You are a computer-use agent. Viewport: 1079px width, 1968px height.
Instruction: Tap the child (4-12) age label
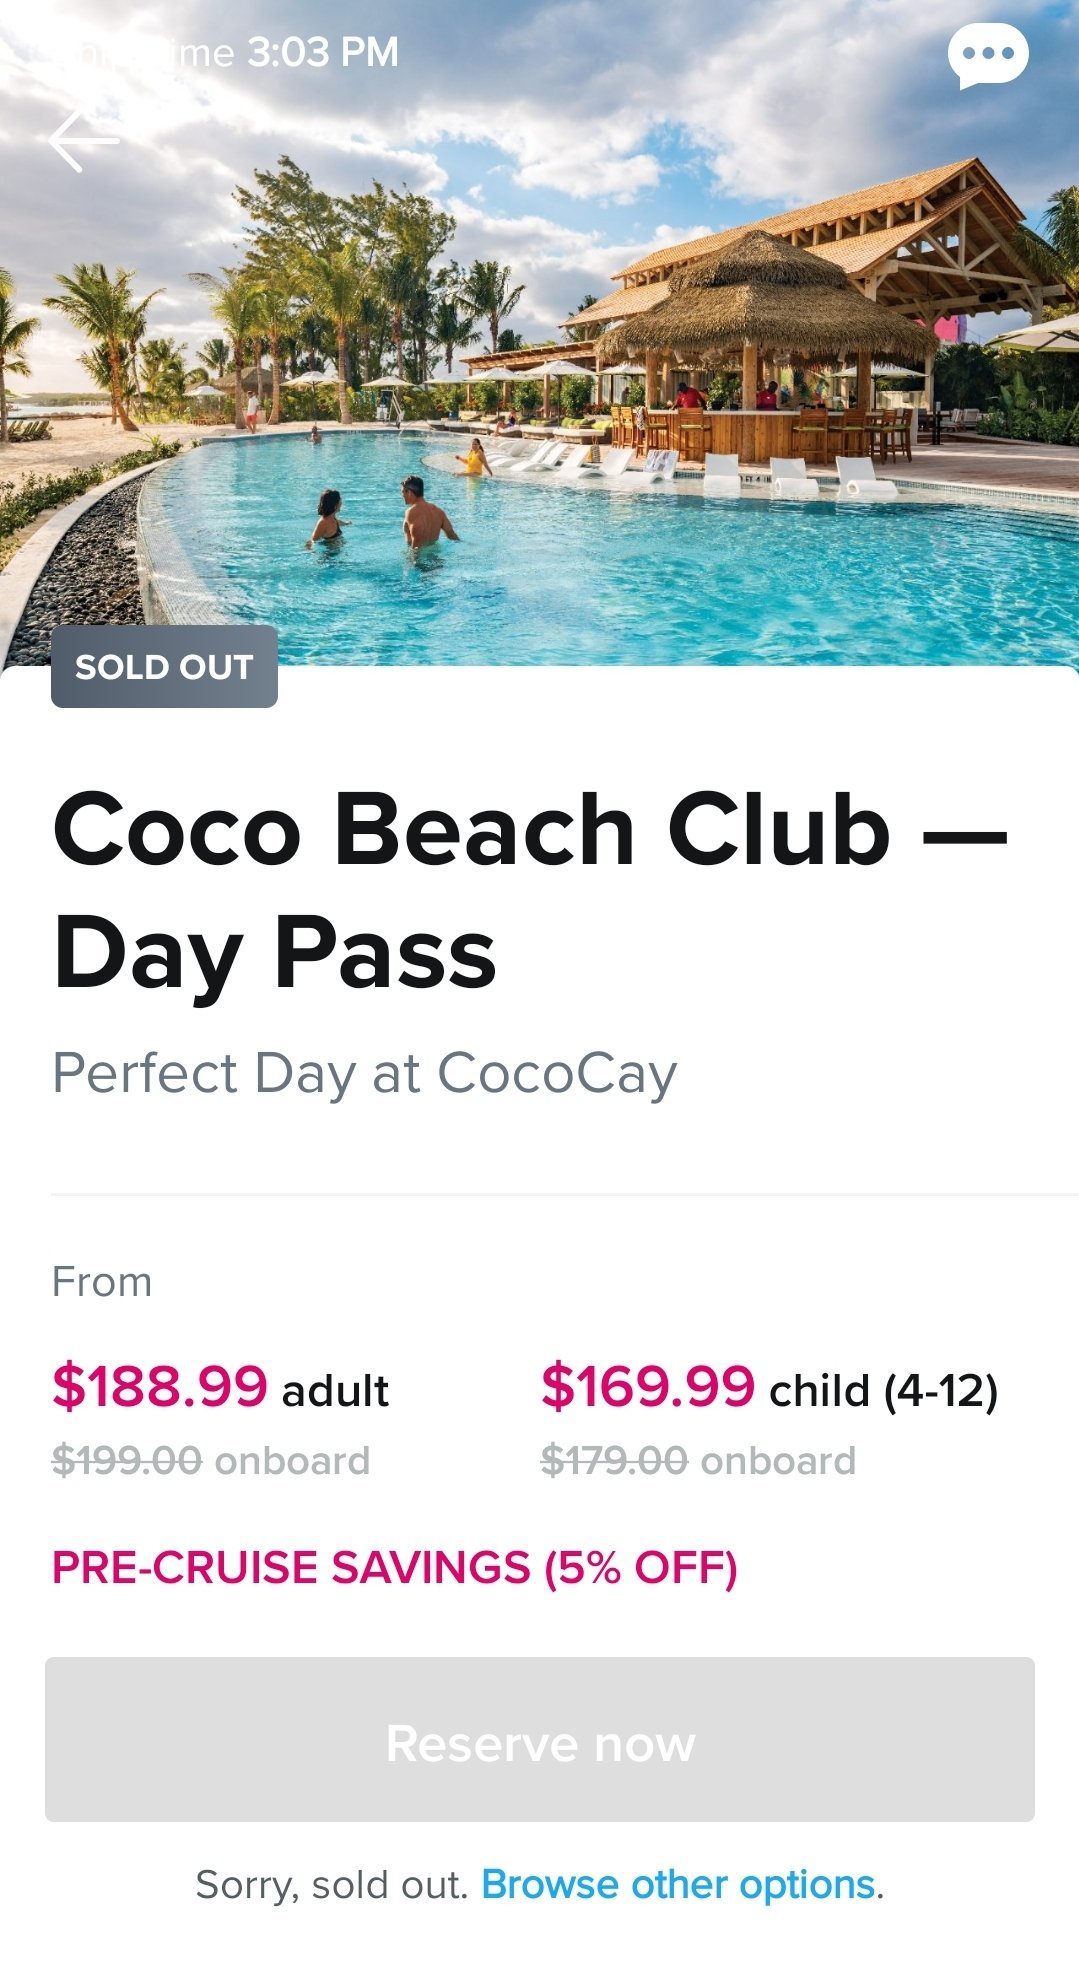pyautogui.click(x=884, y=1391)
